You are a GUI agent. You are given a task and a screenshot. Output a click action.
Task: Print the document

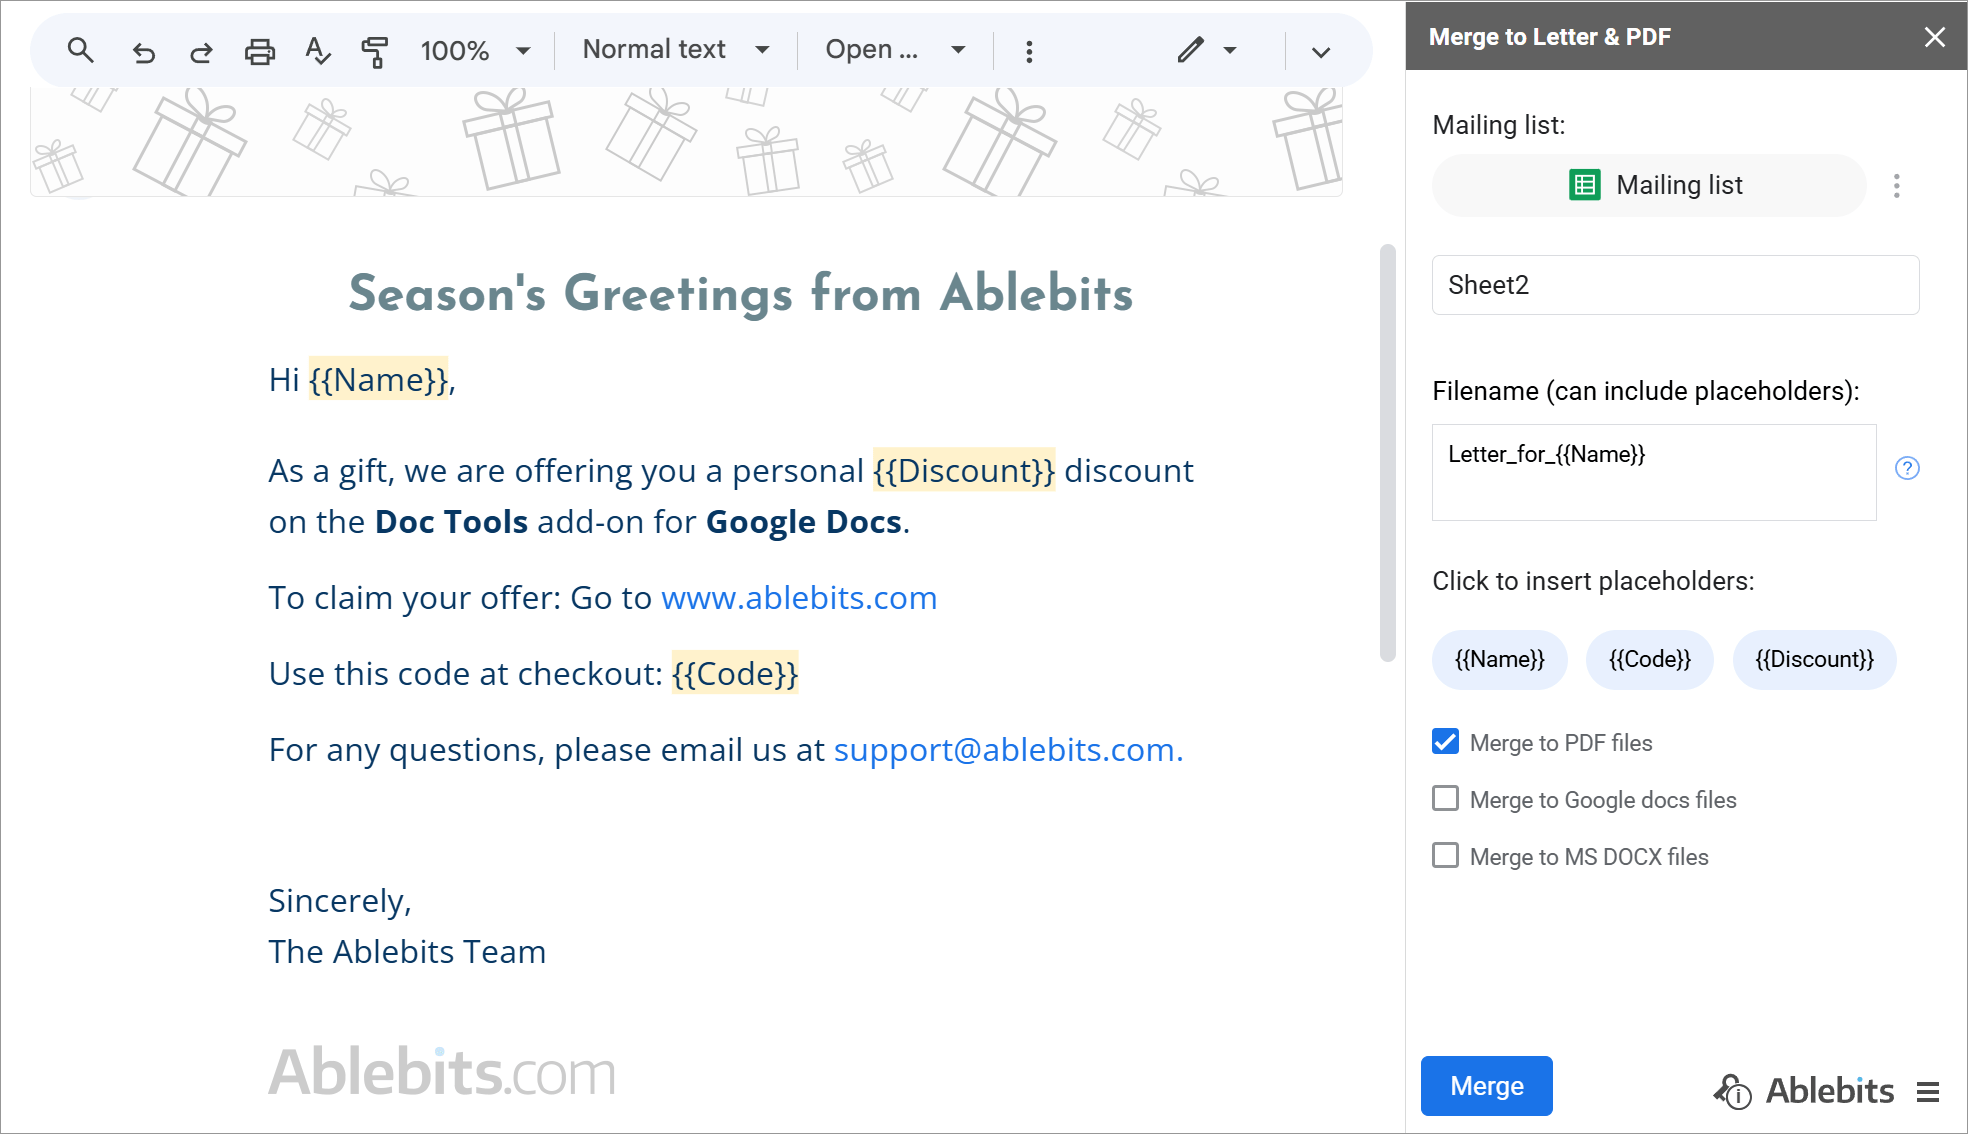coord(260,51)
